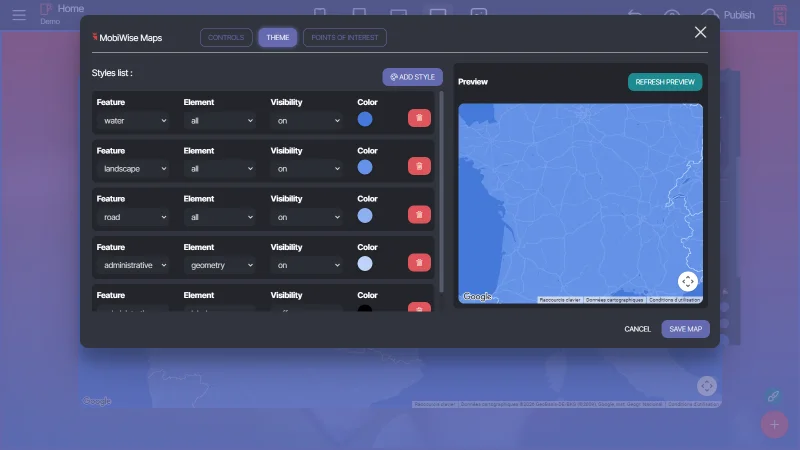Open the Feature dropdown set to administrative

133,265
